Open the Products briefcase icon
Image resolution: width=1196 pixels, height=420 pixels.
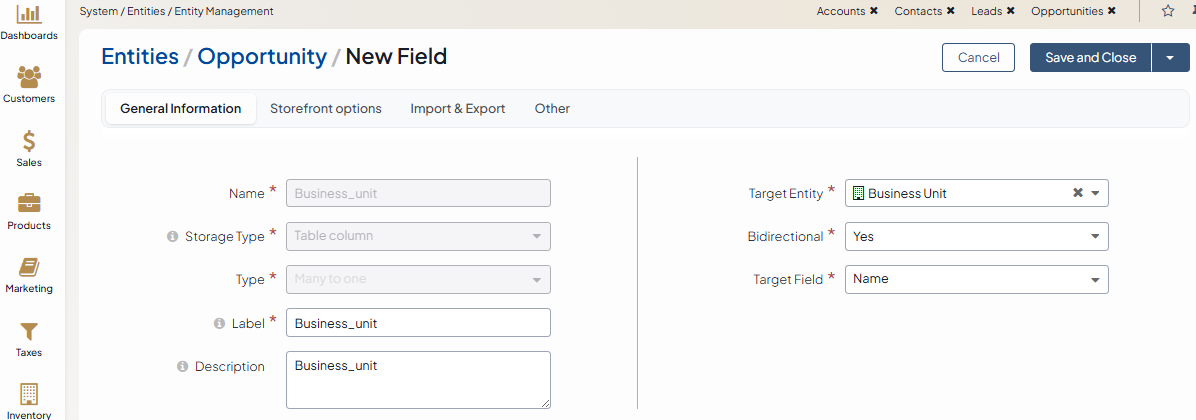29,204
